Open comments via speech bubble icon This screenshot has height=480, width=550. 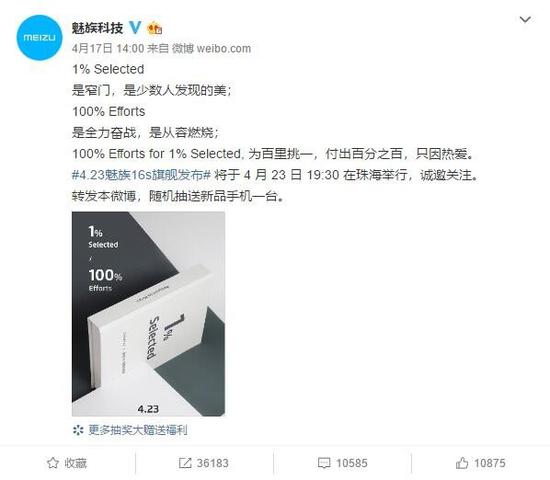click(324, 463)
